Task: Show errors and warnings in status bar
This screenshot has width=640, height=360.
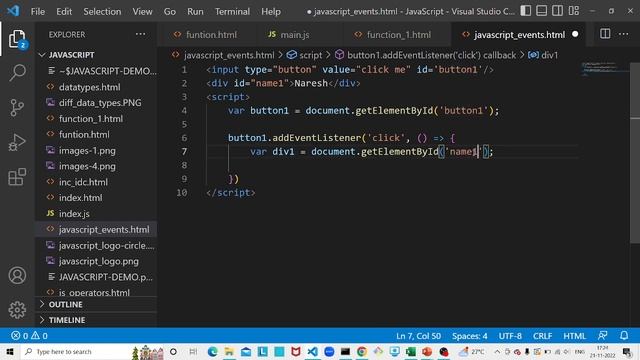Action: (x=29, y=336)
